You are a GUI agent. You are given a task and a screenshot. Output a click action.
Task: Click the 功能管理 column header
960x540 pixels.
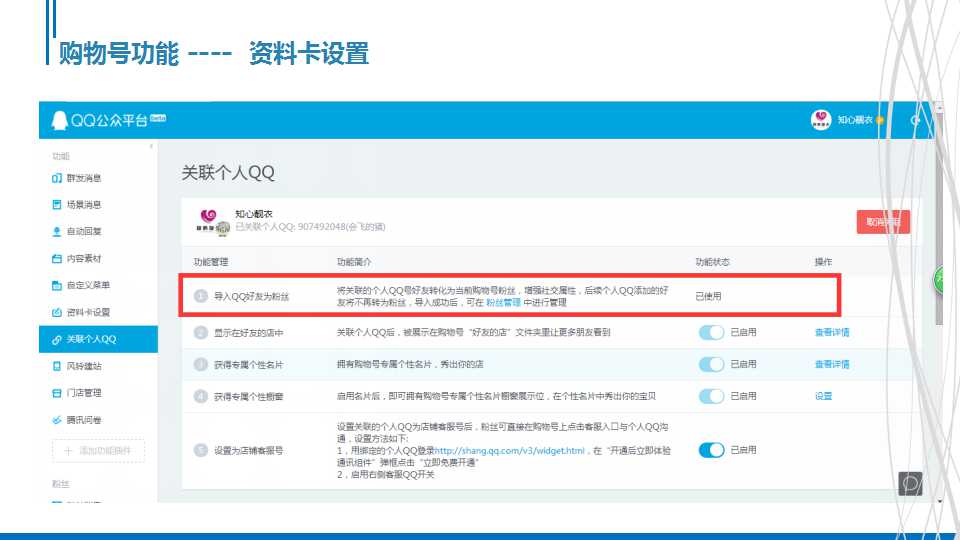[x=211, y=262]
